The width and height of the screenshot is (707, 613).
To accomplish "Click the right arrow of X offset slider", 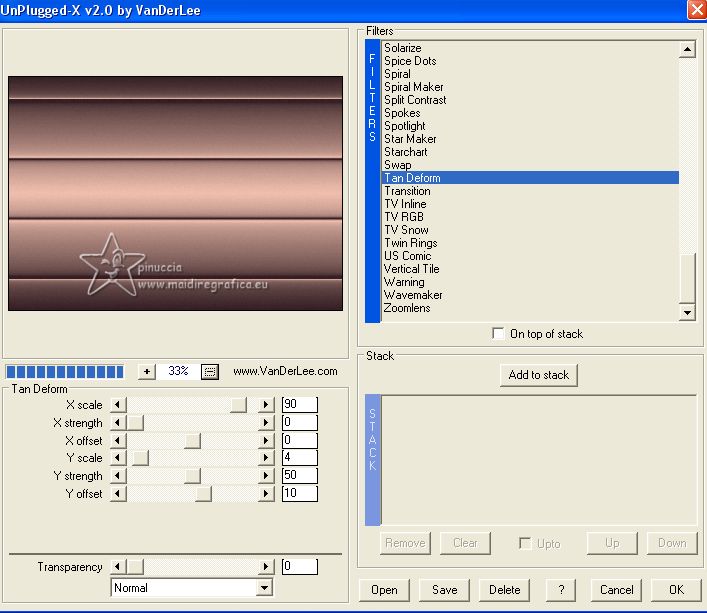I will [266, 440].
